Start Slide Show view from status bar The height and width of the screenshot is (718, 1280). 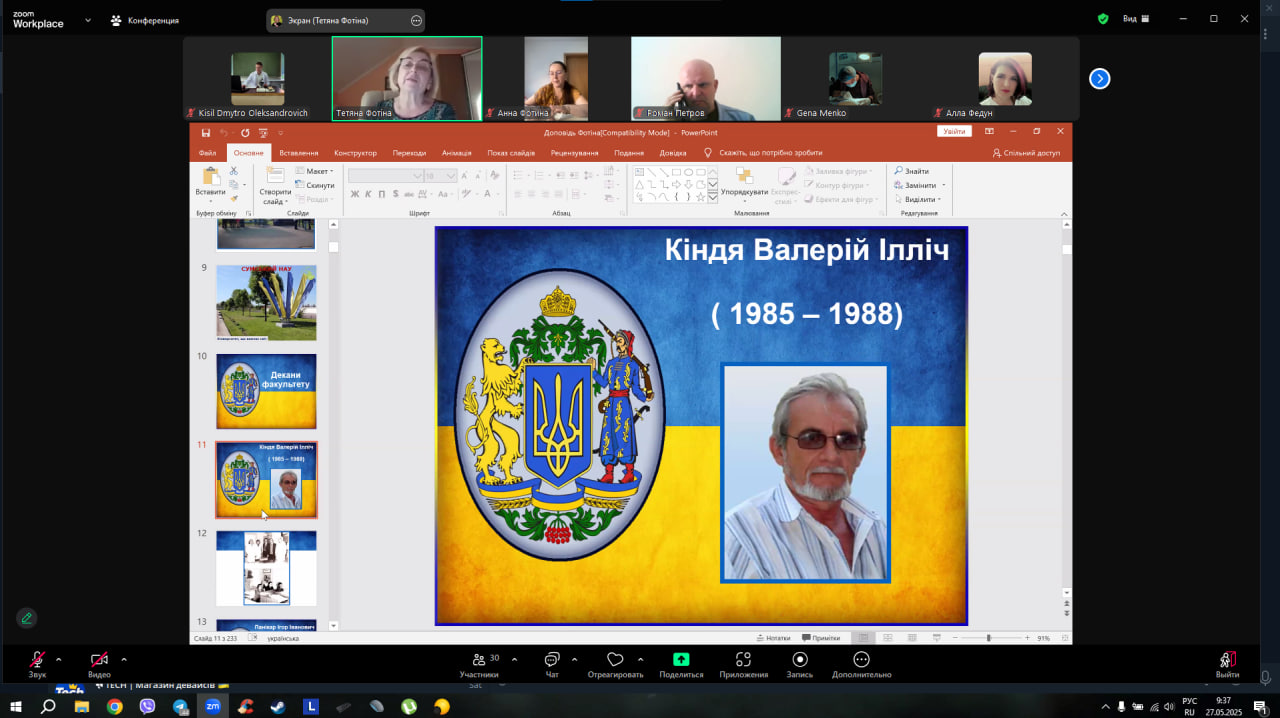[x=938, y=638]
